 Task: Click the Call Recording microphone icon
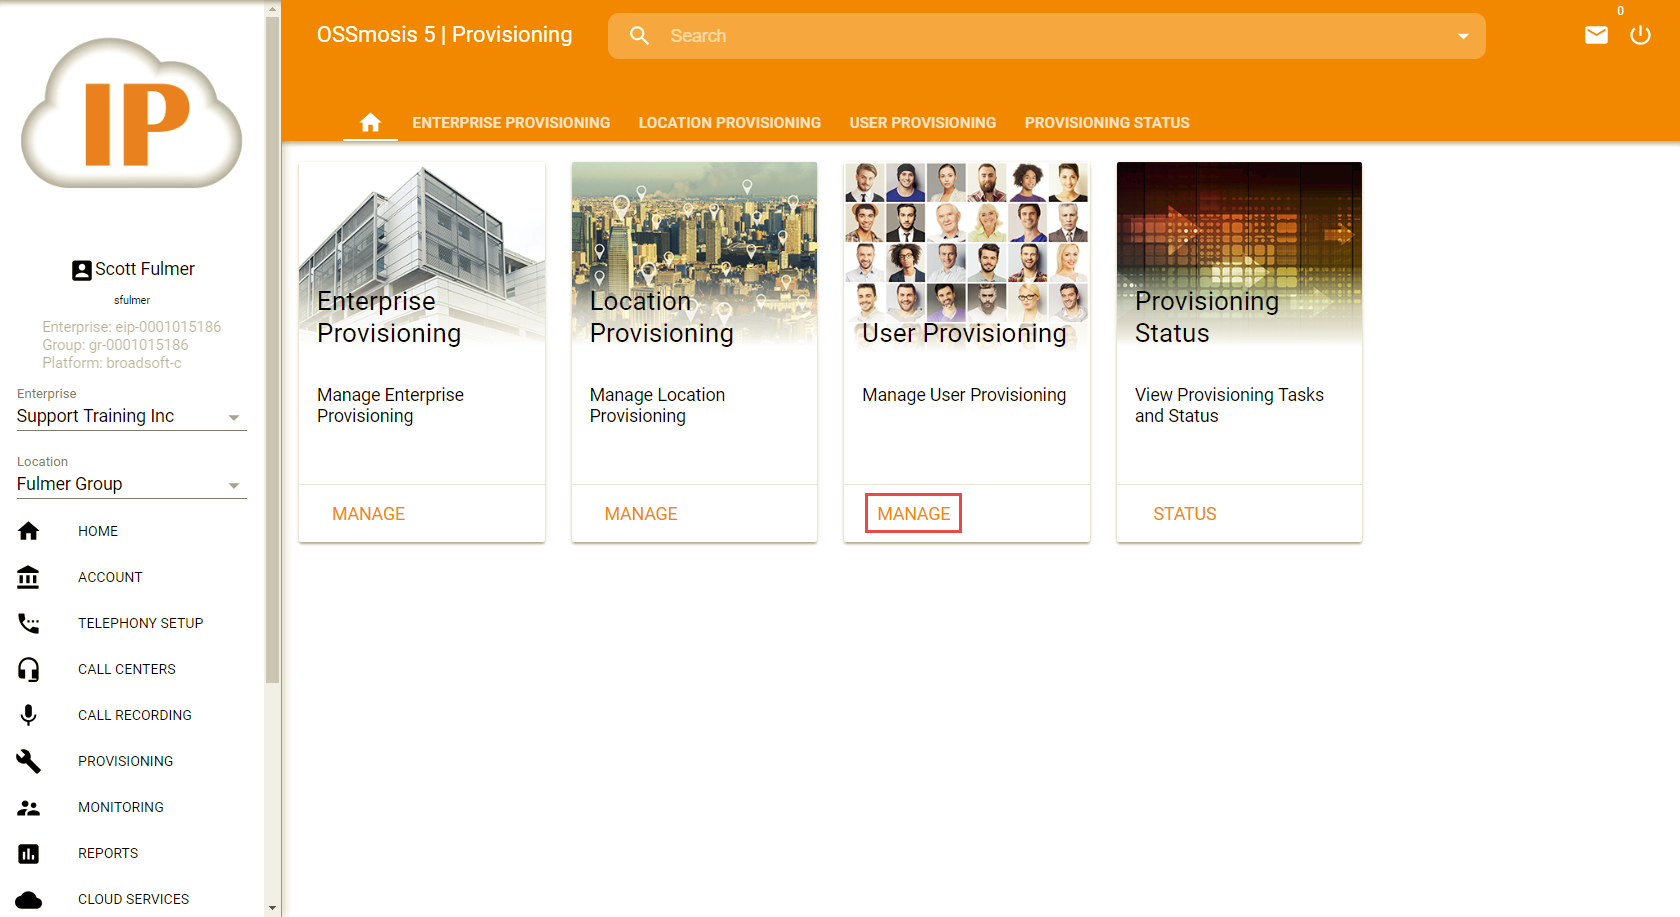pyautogui.click(x=29, y=715)
